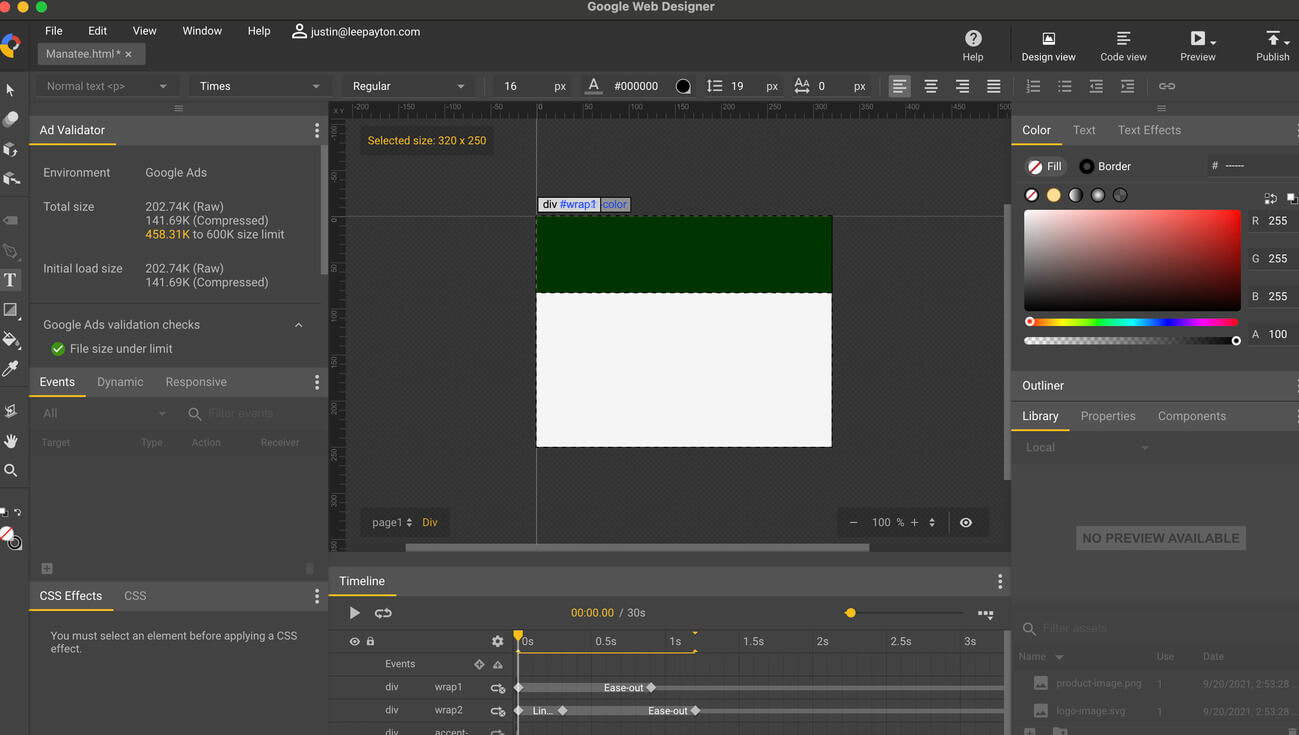This screenshot has height=735, width=1299.
Task: Open events All filter dropdown
Action: (104, 413)
